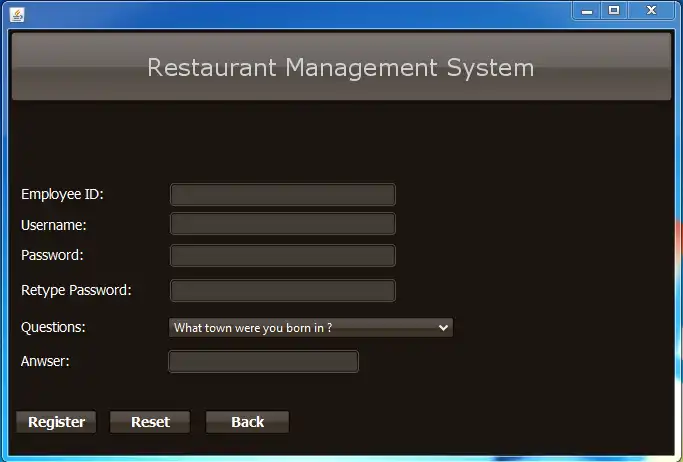Click the Restaurant Management System header banner
Screen dimensions: 683x462
point(341,67)
